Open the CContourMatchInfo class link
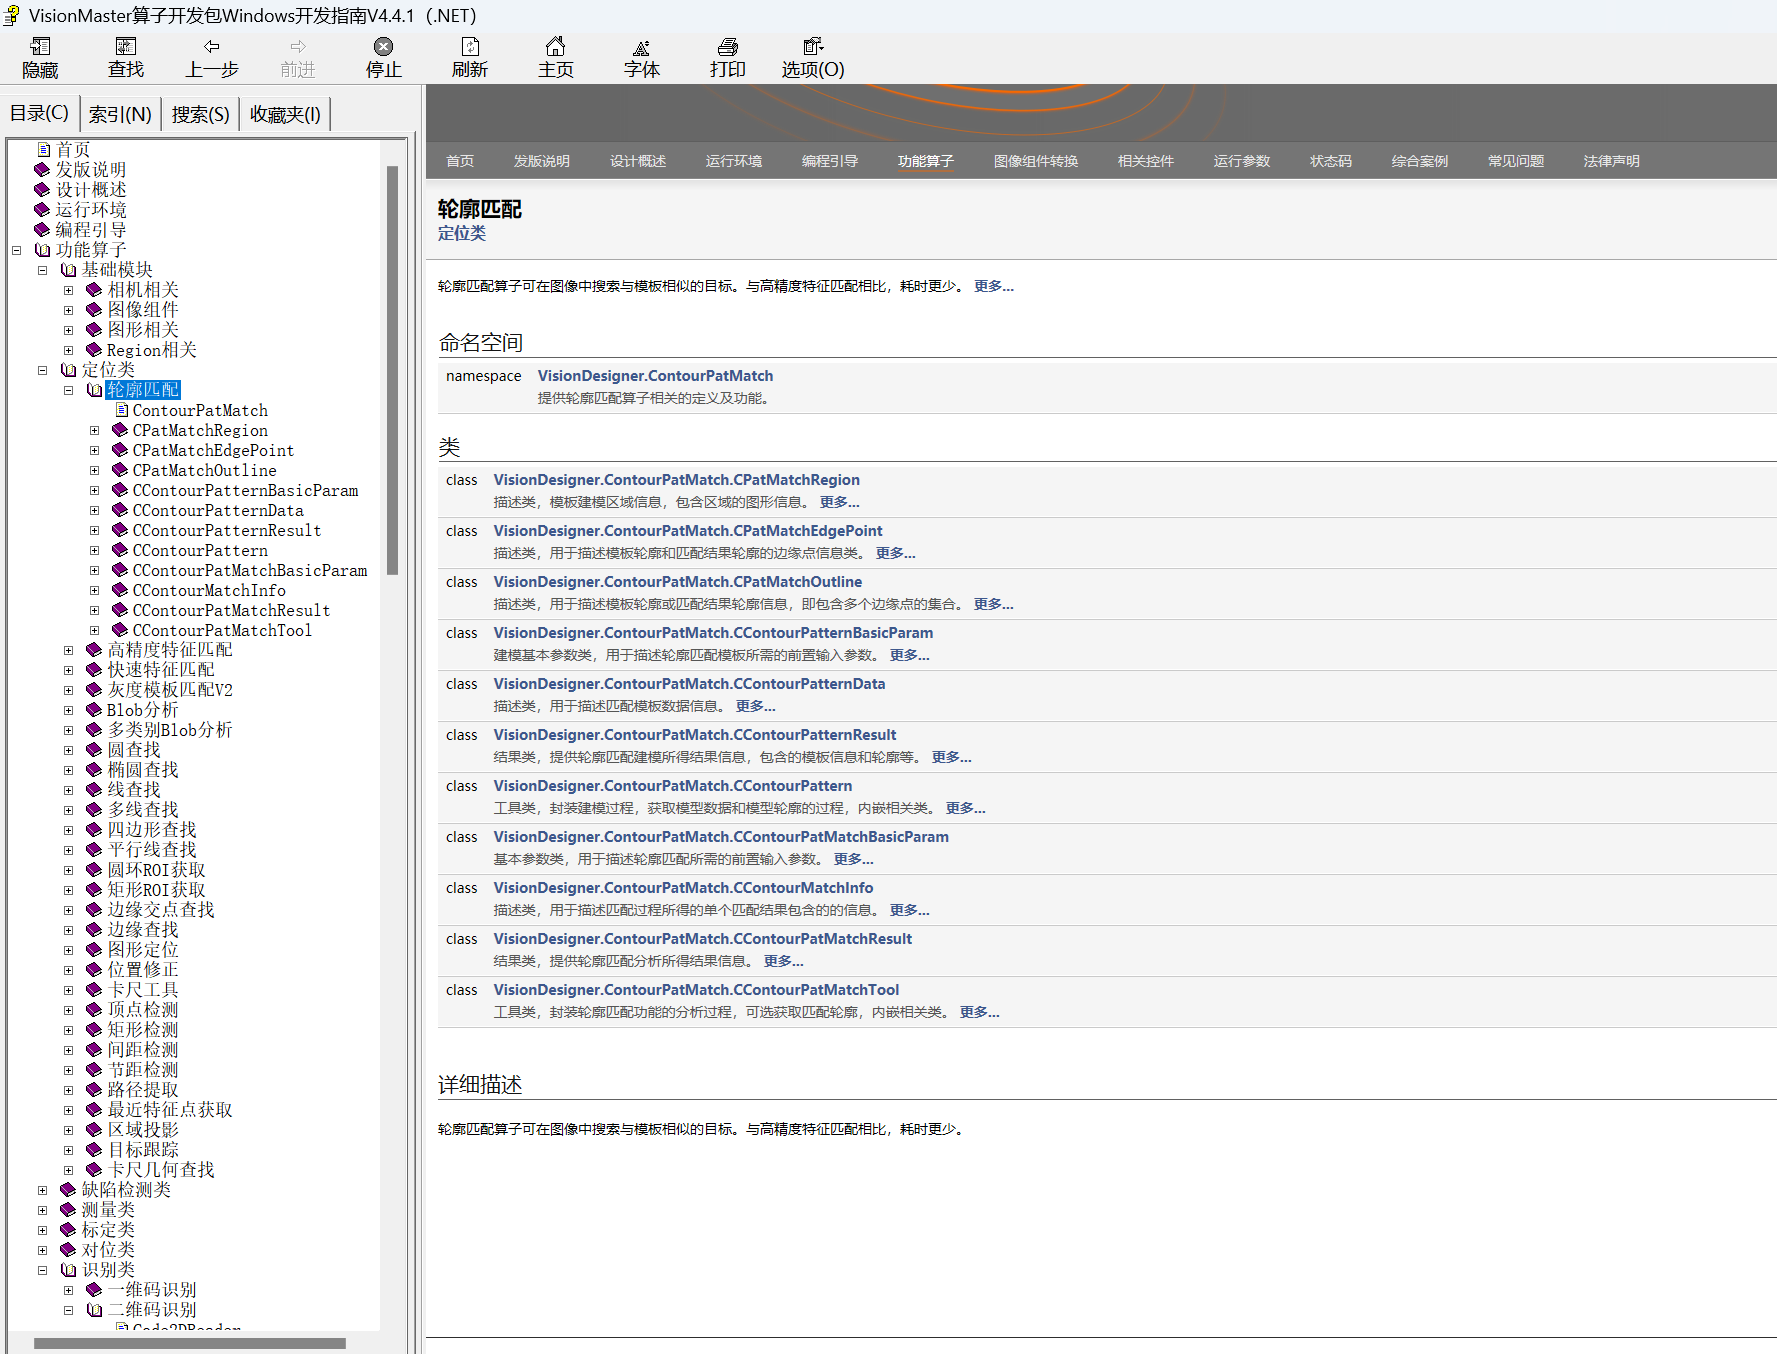Image resolution: width=1777 pixels, height=1354 pixels. coord(683,888)
